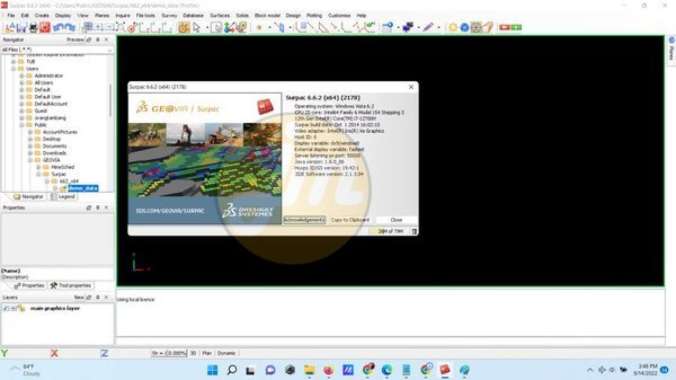The image size is (676, 380).
Task: Expand the Downloads folder node
Action: [31, 153]
